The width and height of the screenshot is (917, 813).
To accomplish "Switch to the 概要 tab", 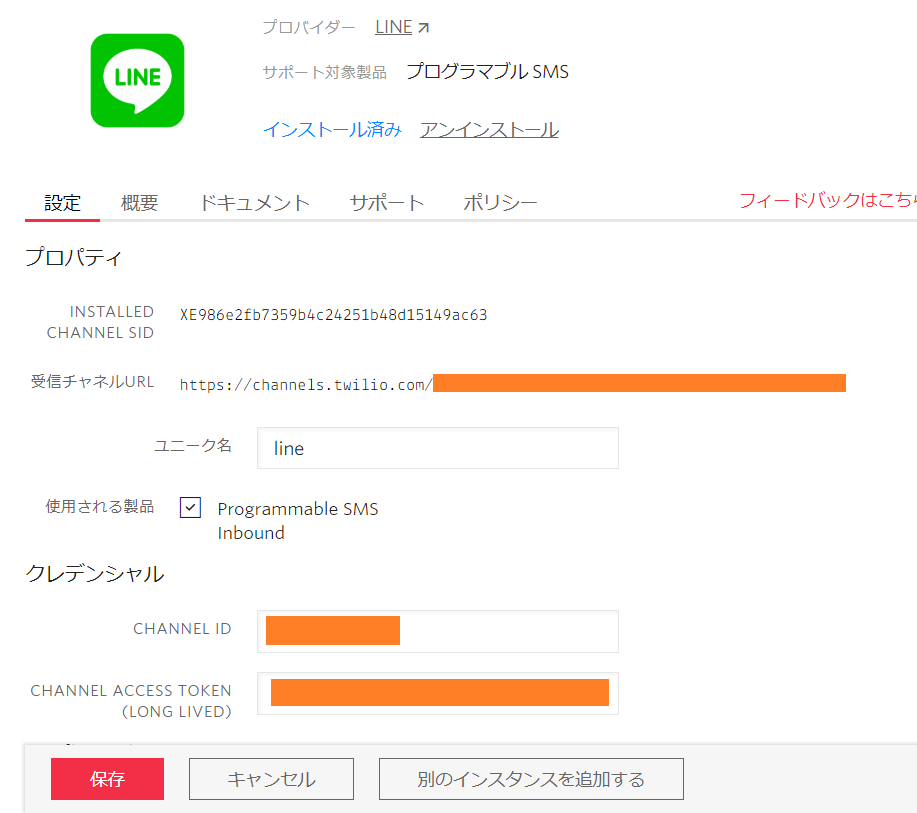I will tap(138, 201).
